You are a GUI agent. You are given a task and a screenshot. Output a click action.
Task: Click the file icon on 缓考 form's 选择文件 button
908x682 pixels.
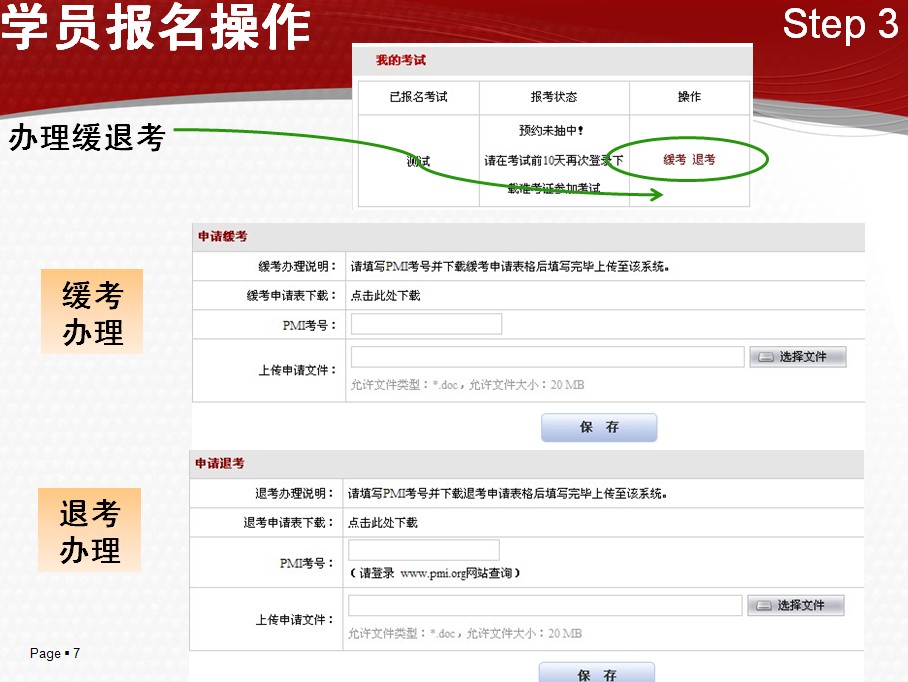(764, 356)
